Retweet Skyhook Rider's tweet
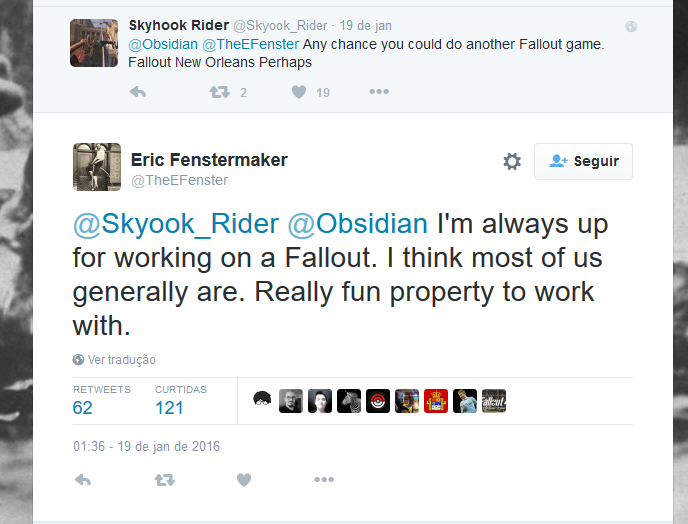The image size is (688, 524). (x=219, y=92)
